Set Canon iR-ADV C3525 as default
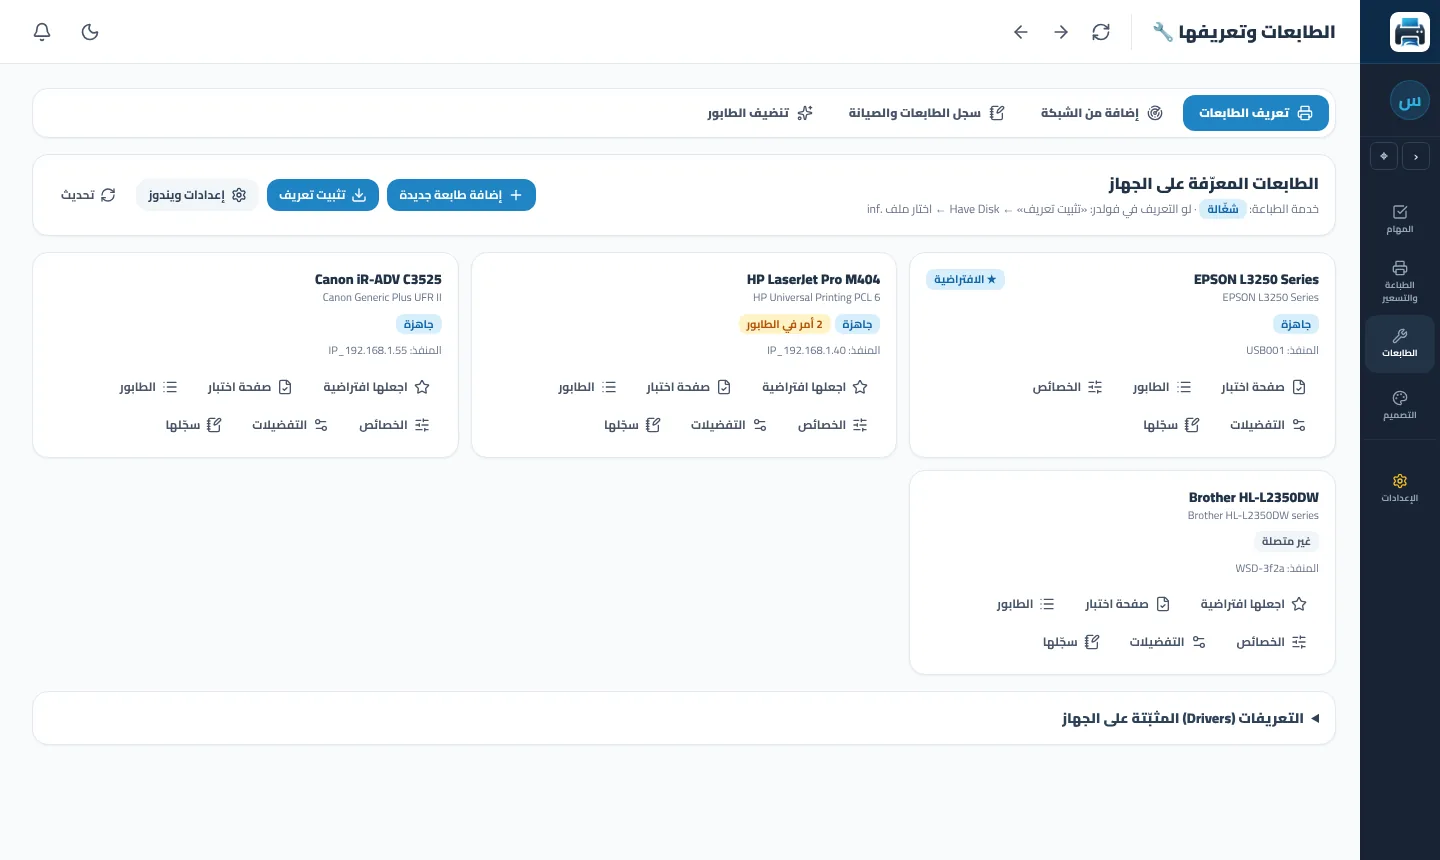 click(376, 387)
